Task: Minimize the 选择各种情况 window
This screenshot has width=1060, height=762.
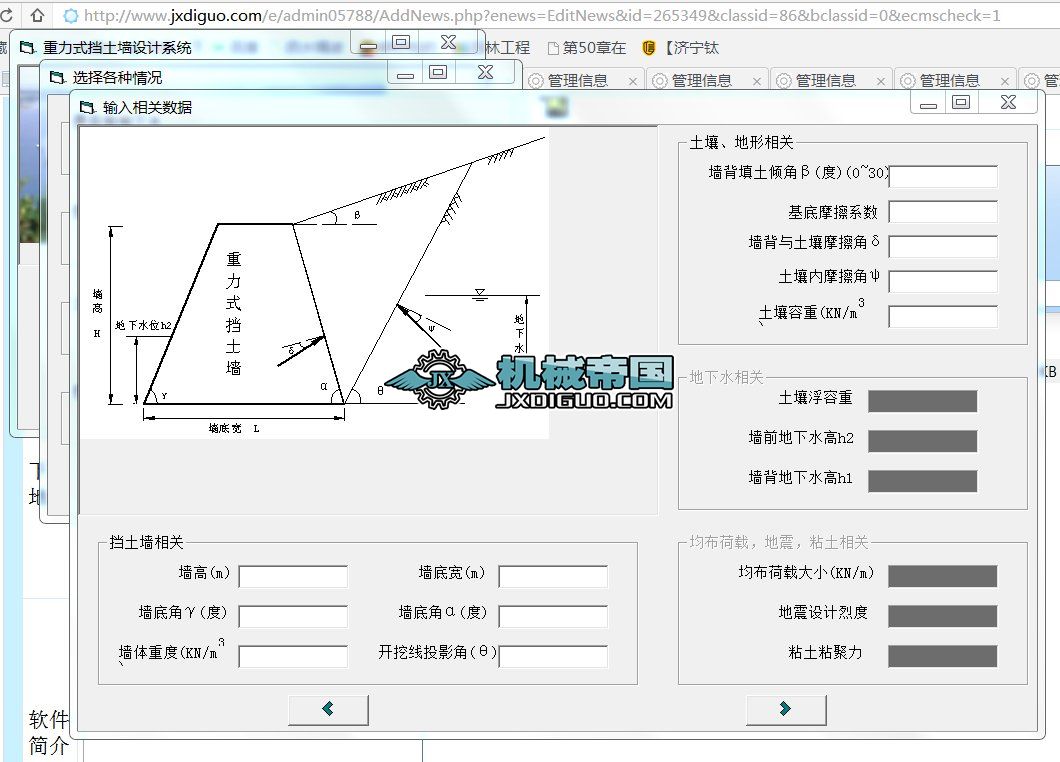Action: tap(406, 72)
